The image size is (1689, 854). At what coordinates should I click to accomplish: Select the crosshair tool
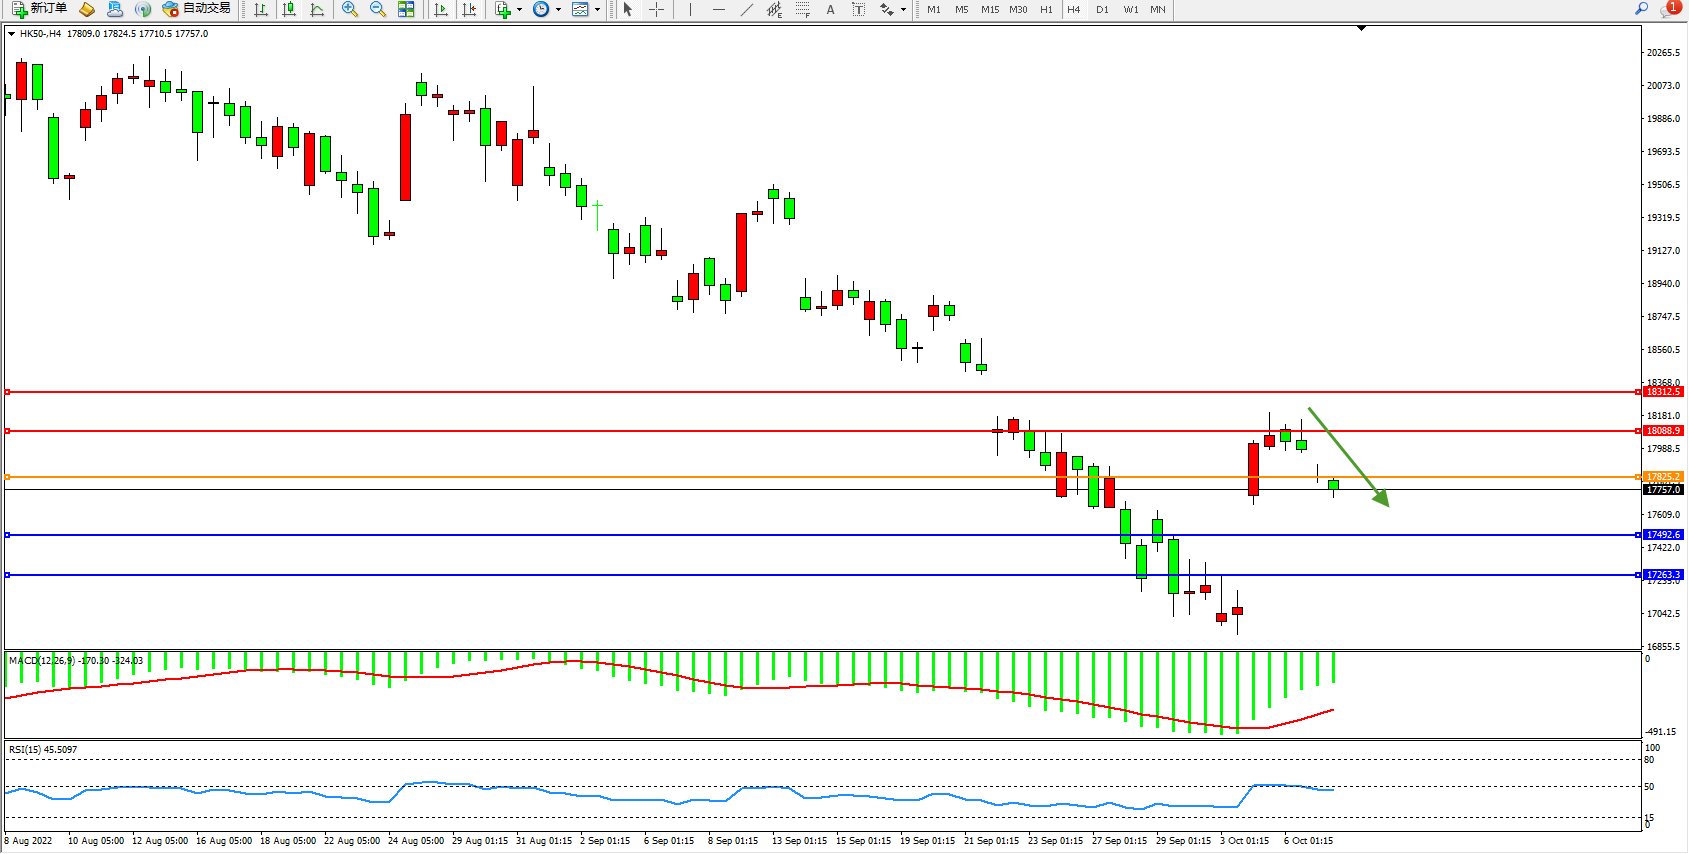point(656,9)
